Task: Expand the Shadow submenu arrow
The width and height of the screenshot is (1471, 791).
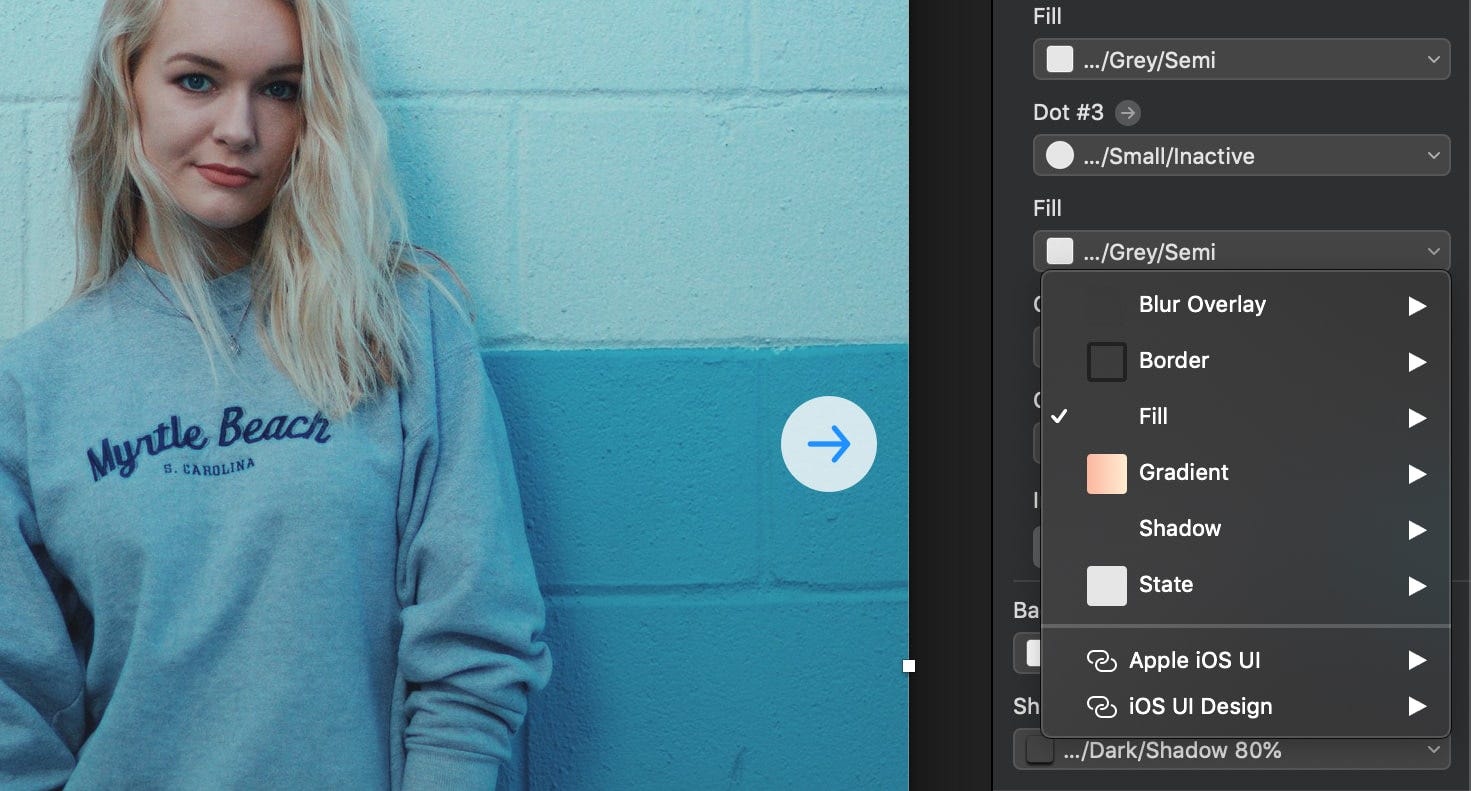Action: click(x=1417, y=529)
